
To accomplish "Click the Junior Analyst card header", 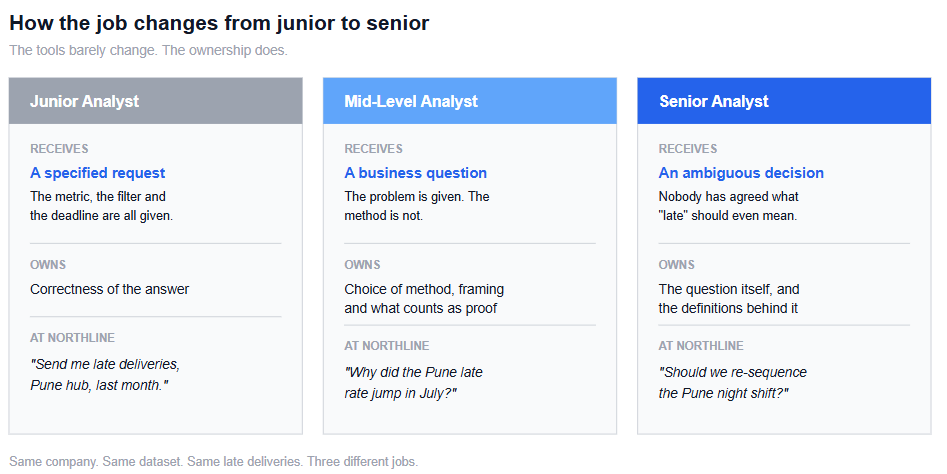I will (x=155, y=101).
